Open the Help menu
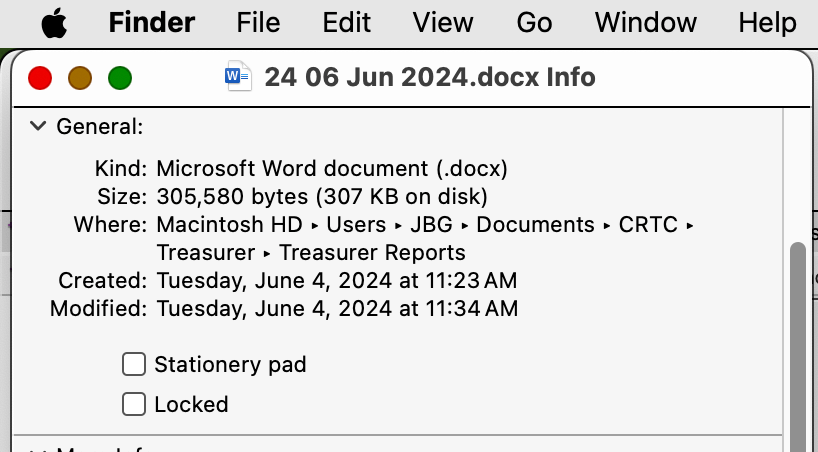 pyautogui.click(x=767, y=22)
